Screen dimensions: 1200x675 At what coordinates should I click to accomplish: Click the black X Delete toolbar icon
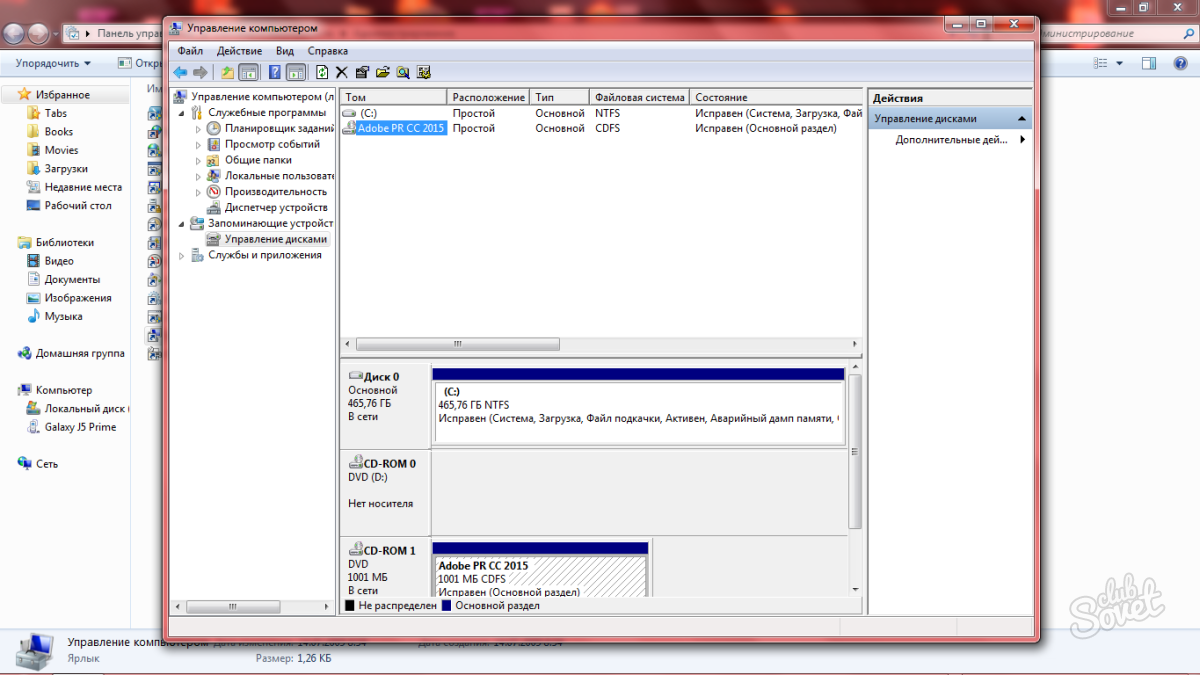pyautogui.click(x=342, y=72)
